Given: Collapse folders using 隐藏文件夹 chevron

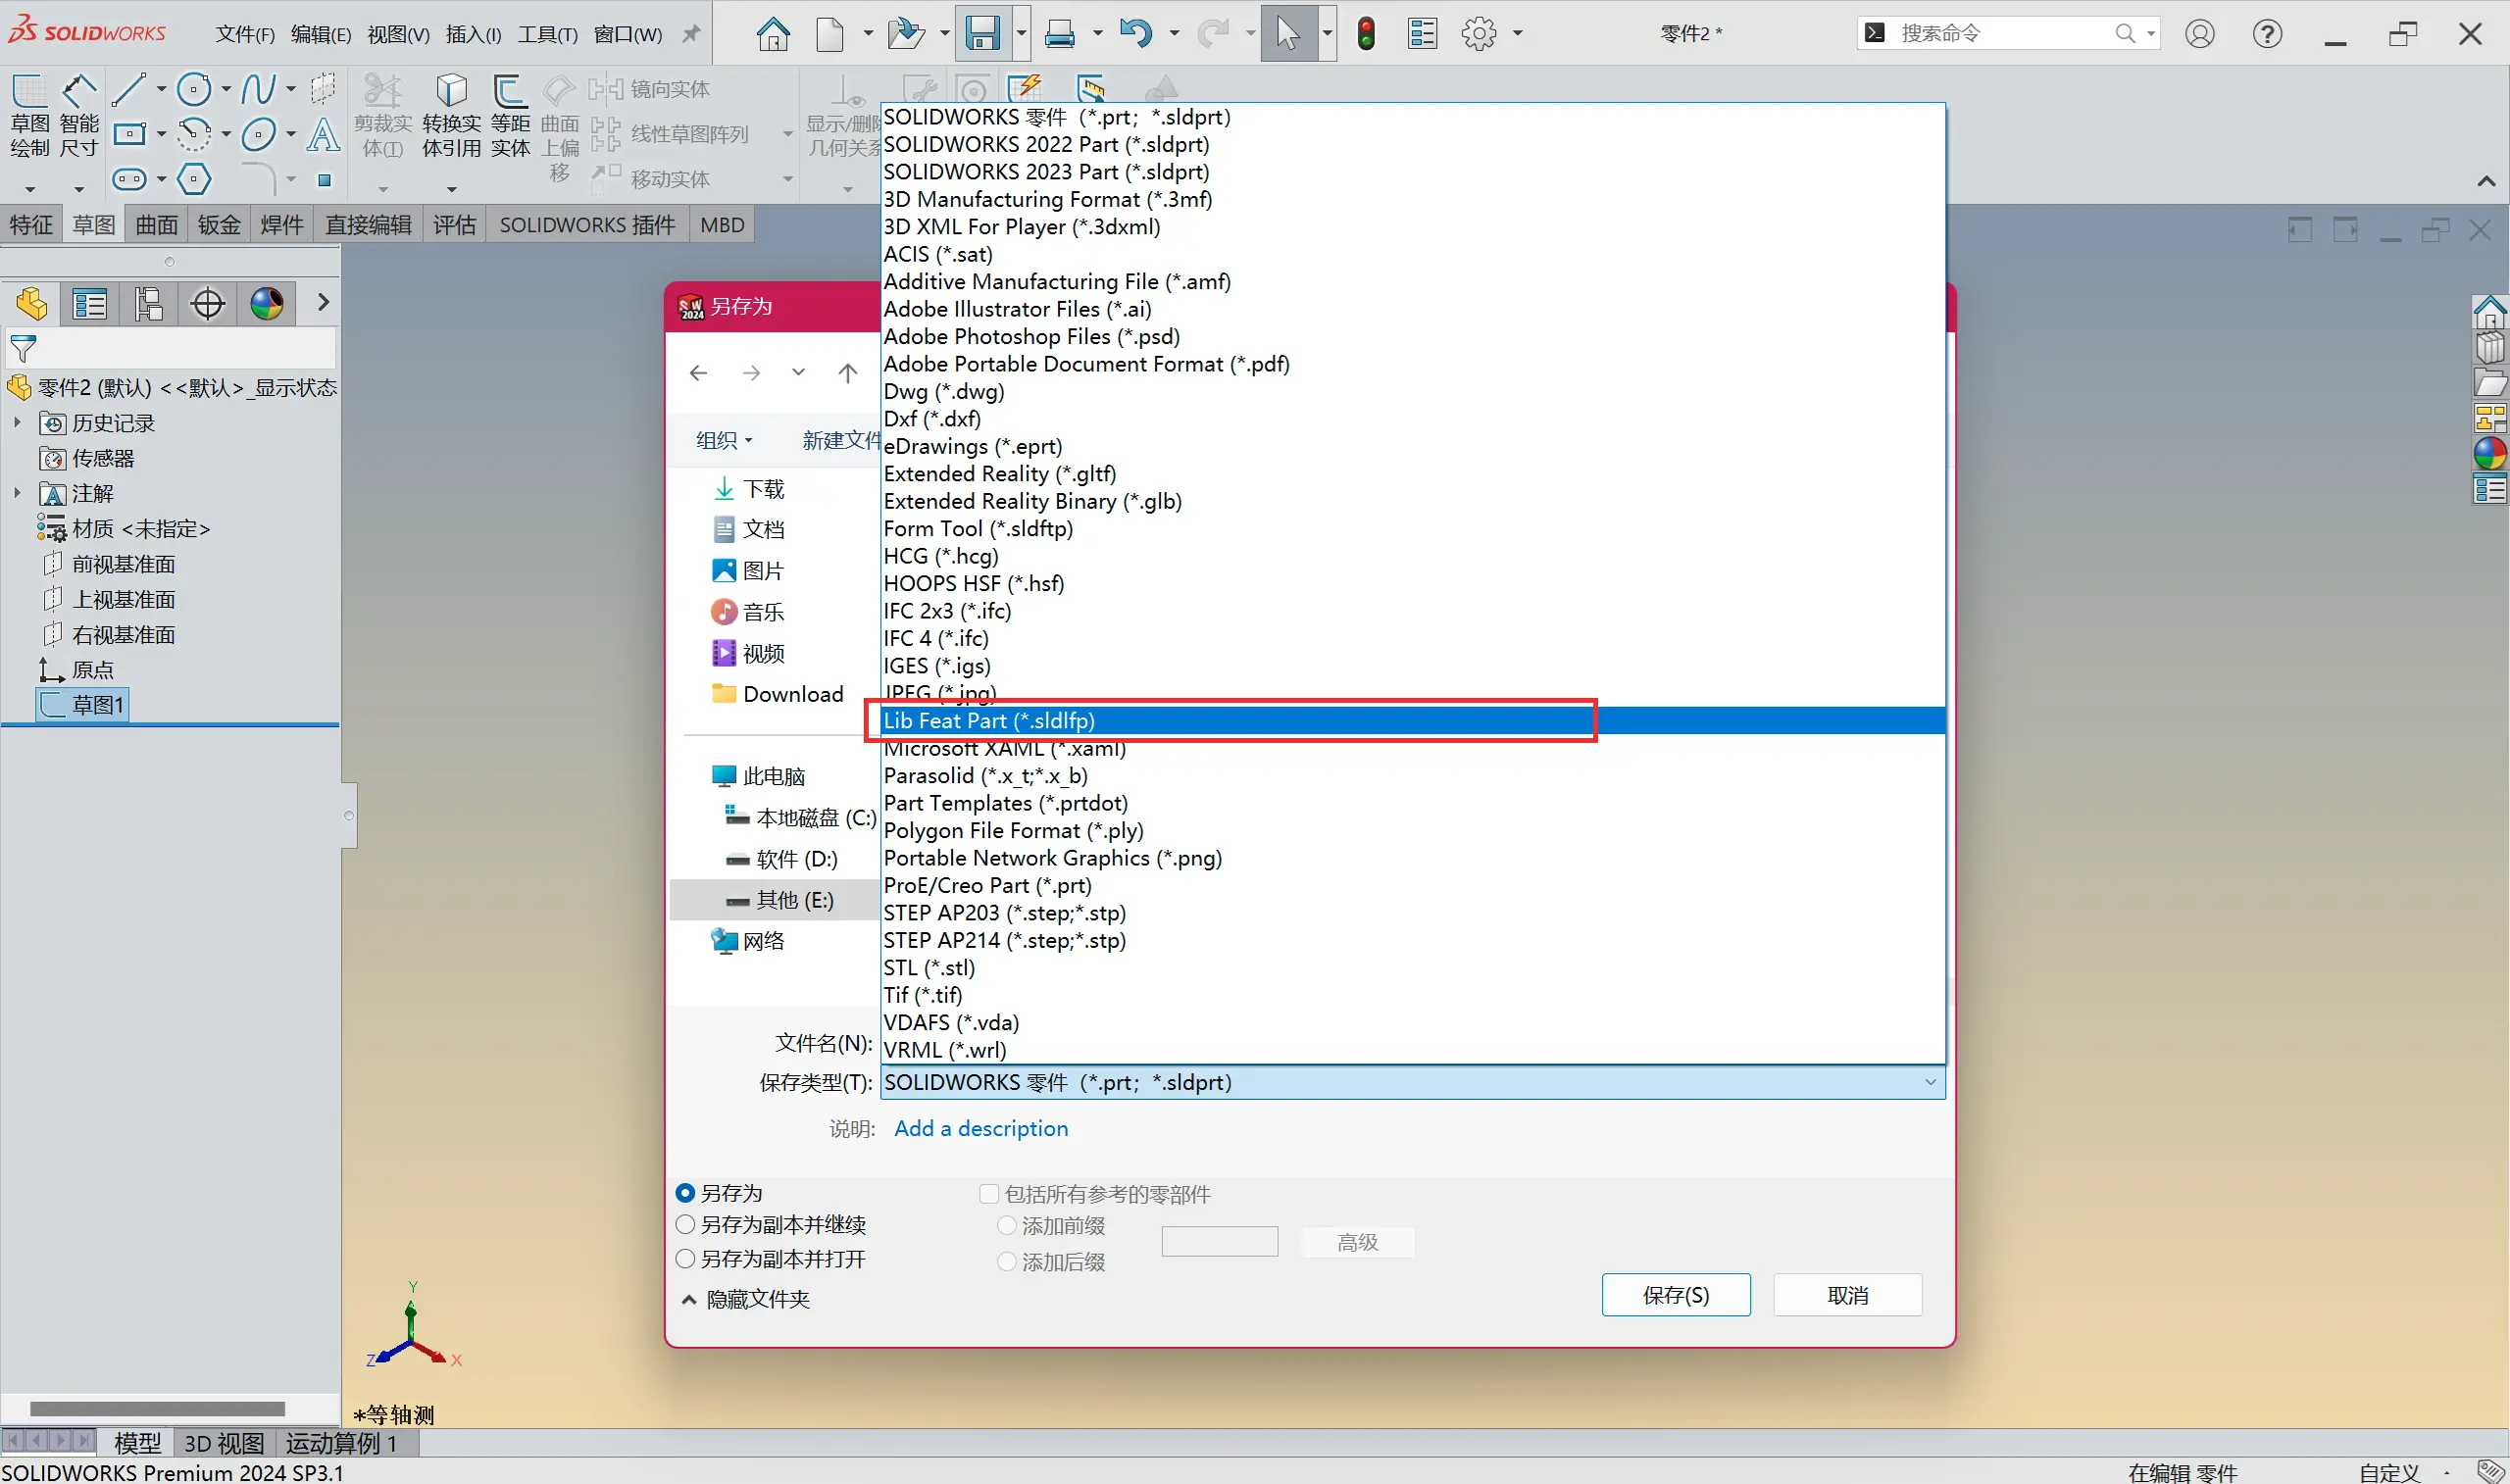Looking at the screenshot, I should 689,1299.
